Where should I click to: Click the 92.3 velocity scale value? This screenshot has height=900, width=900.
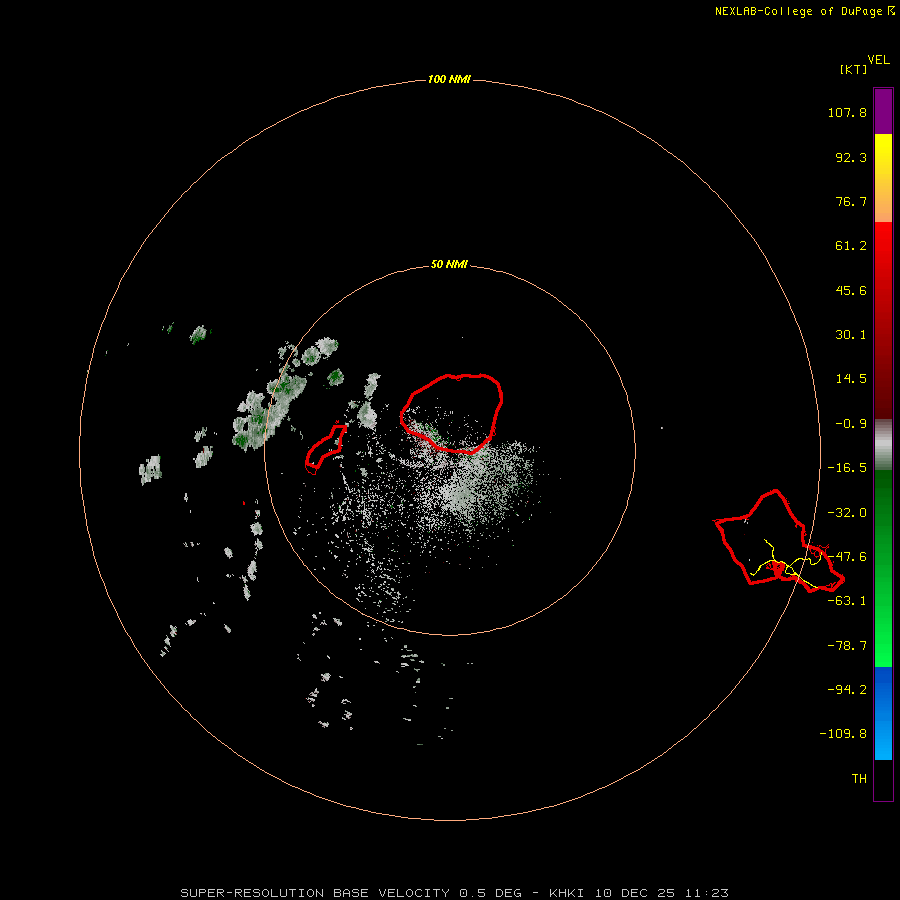851,157
